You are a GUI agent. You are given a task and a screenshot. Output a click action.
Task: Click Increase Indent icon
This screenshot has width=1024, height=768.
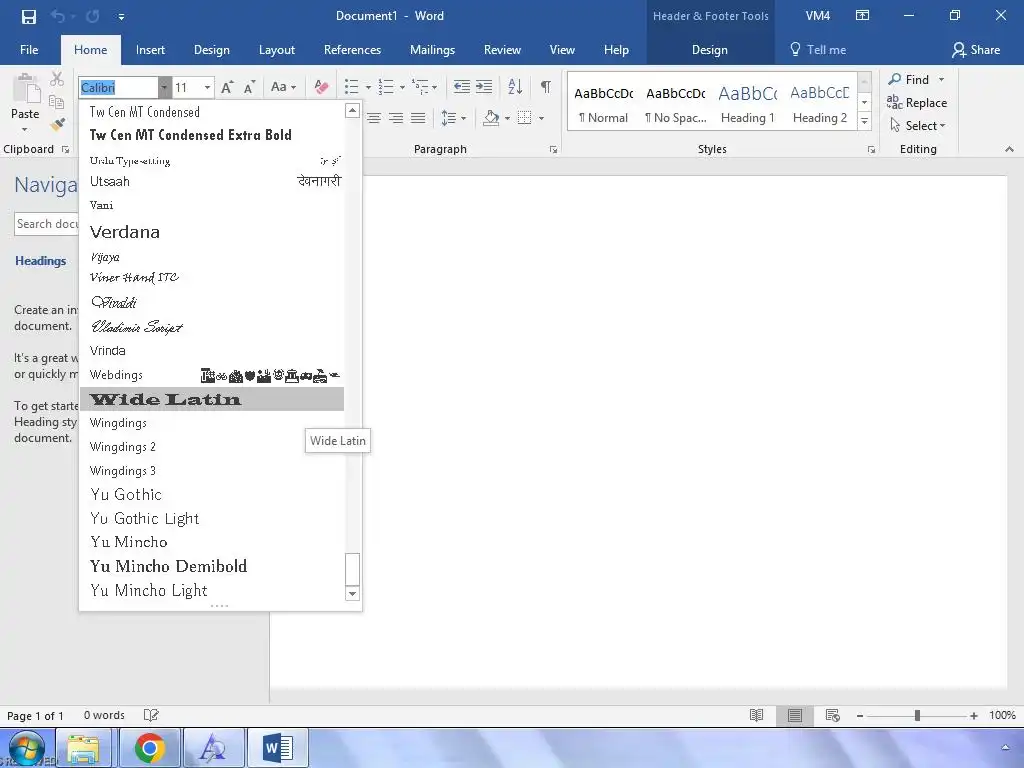click(x=484, y=87)
